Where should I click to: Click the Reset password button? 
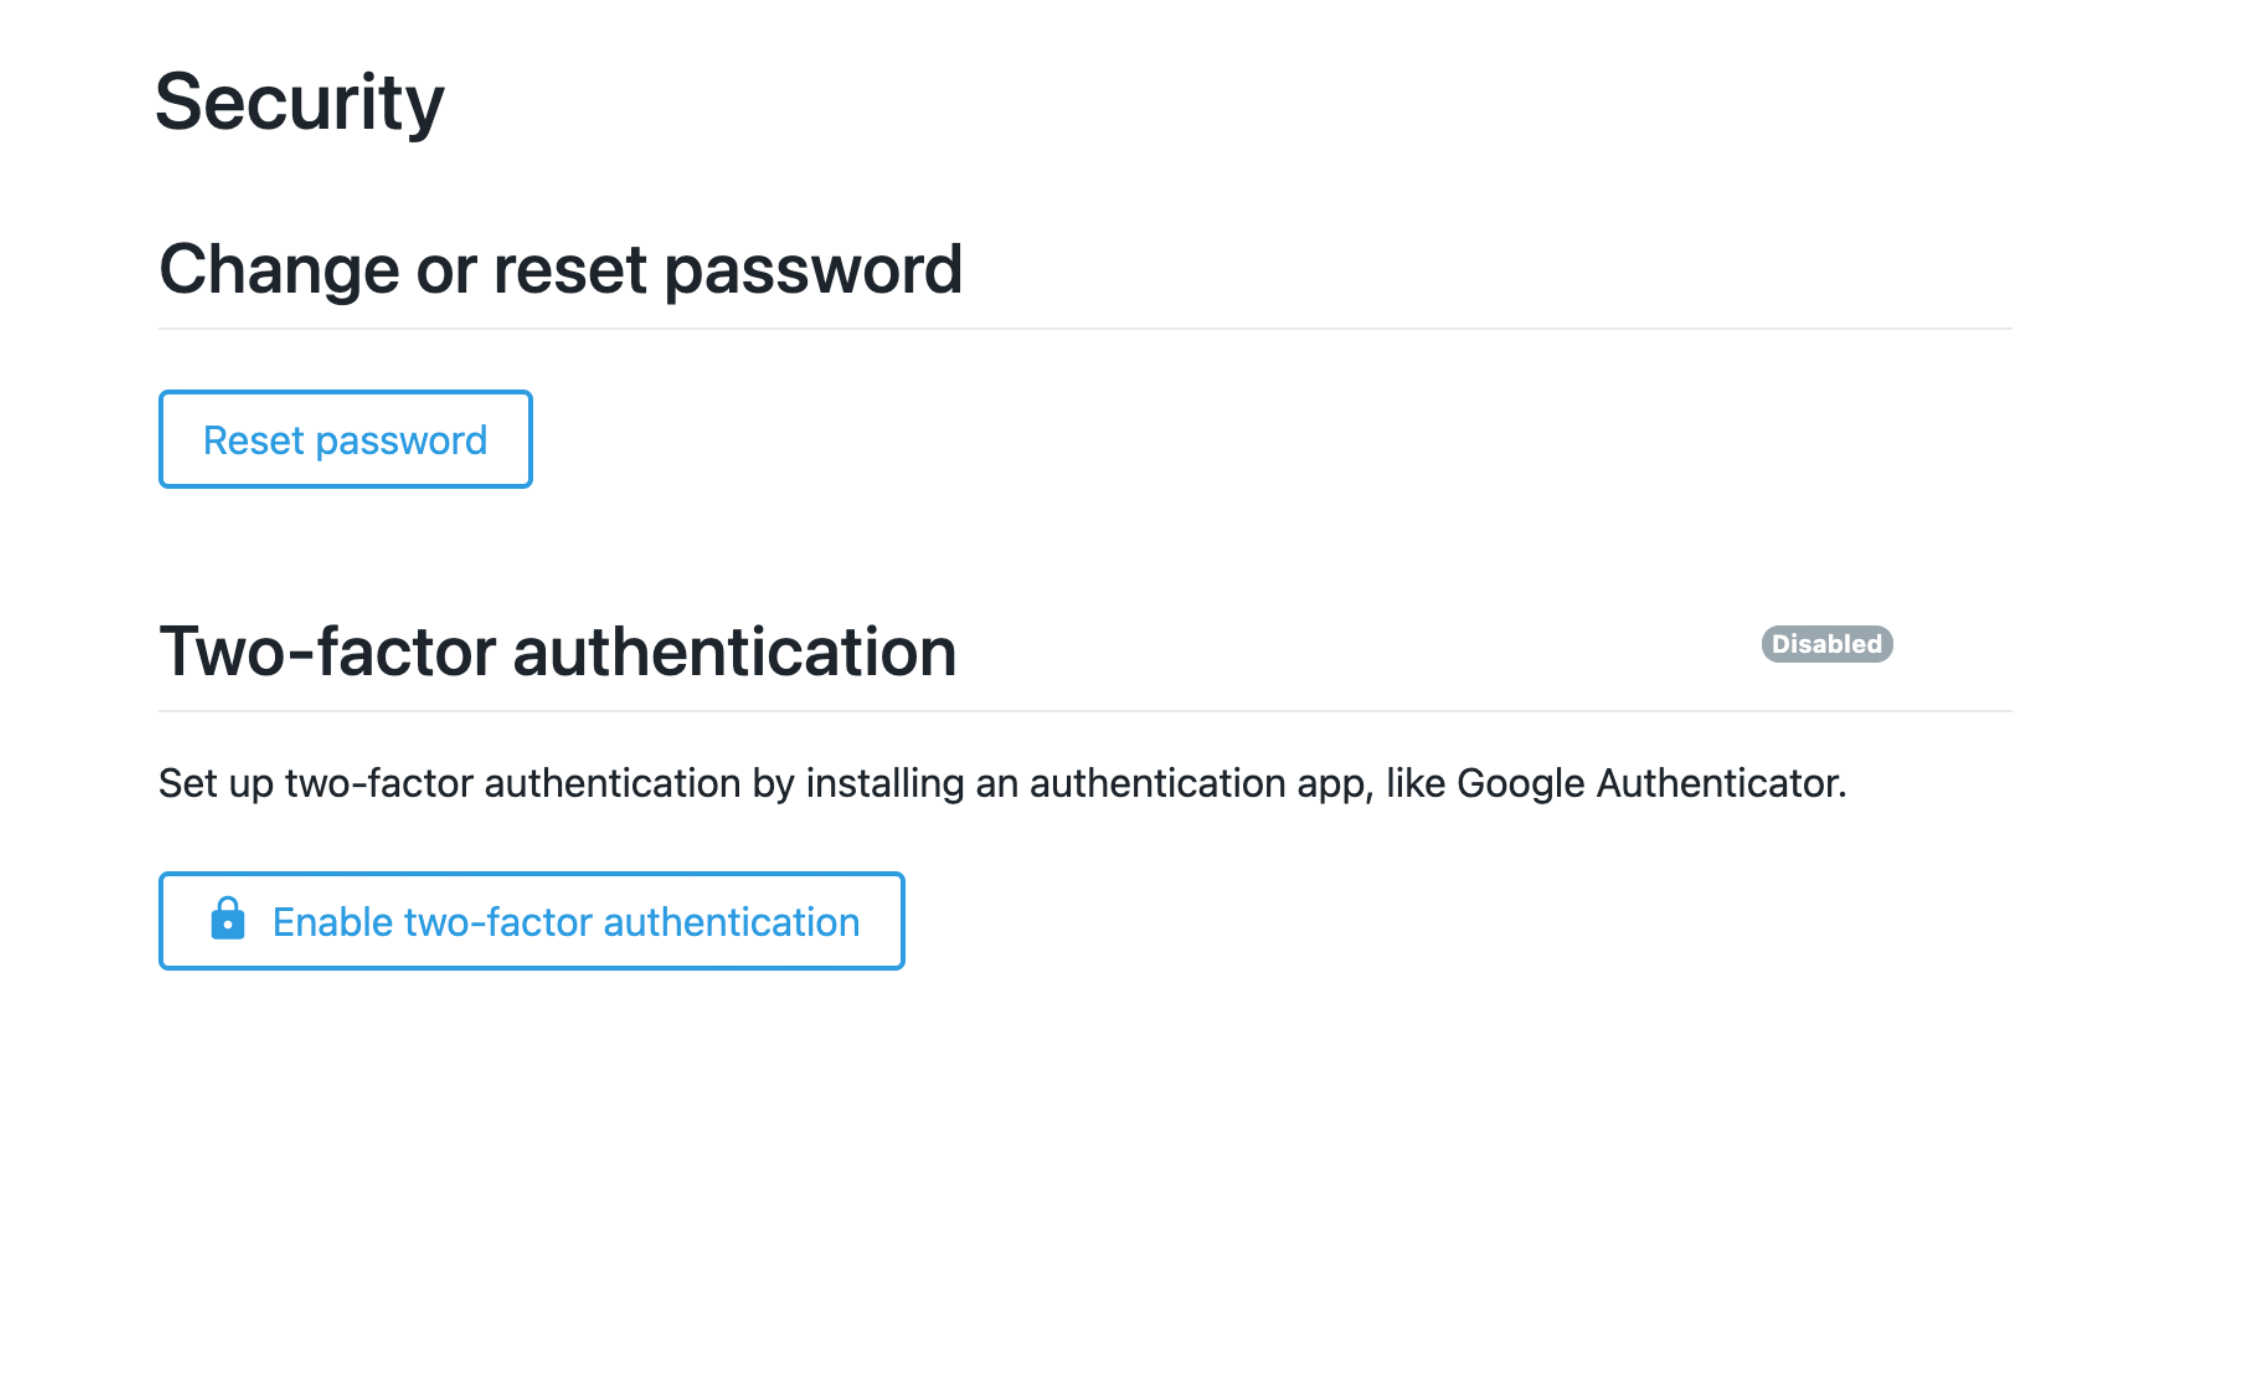pyautogui.click(x=345, y=439)
